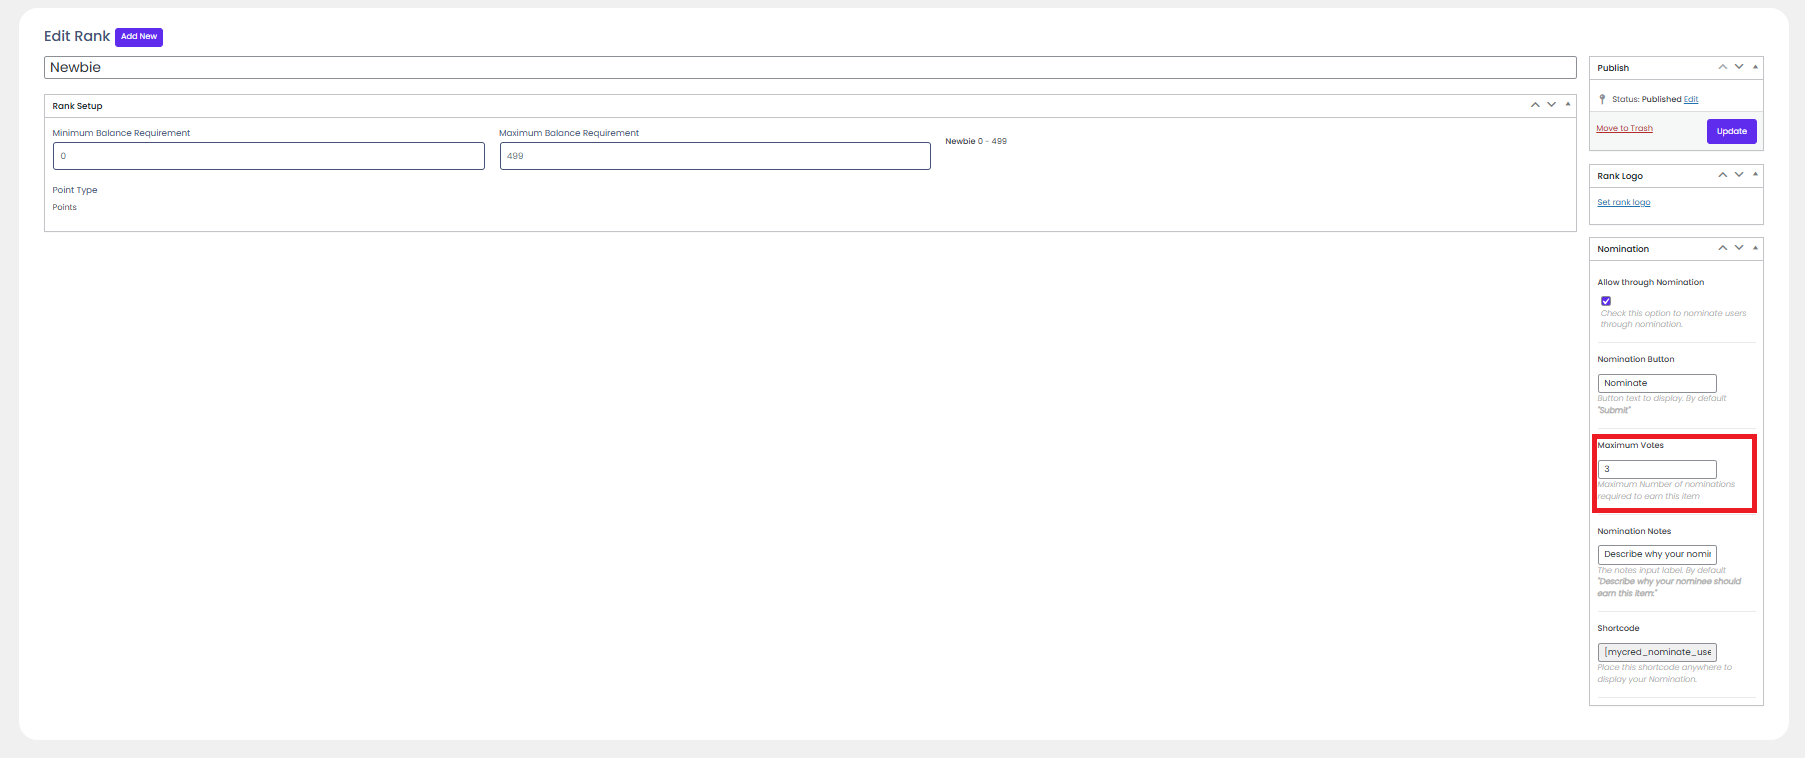
Task: Move the Nomination panel down
Action: tap(1739, 248)
